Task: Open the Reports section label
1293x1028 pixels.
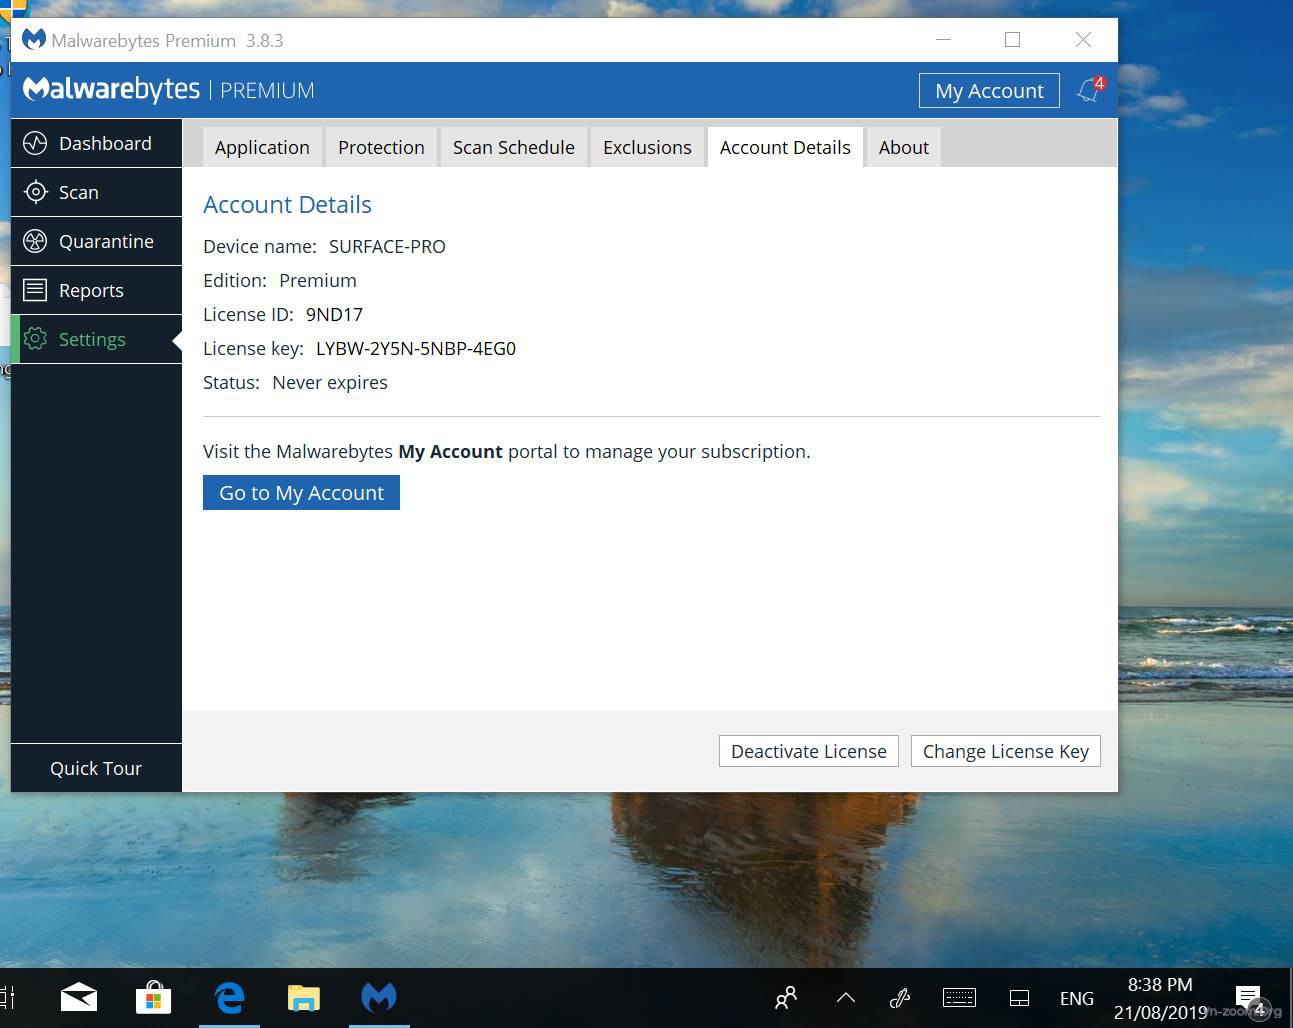Action: pyautogui.click(x=91, y=290)
